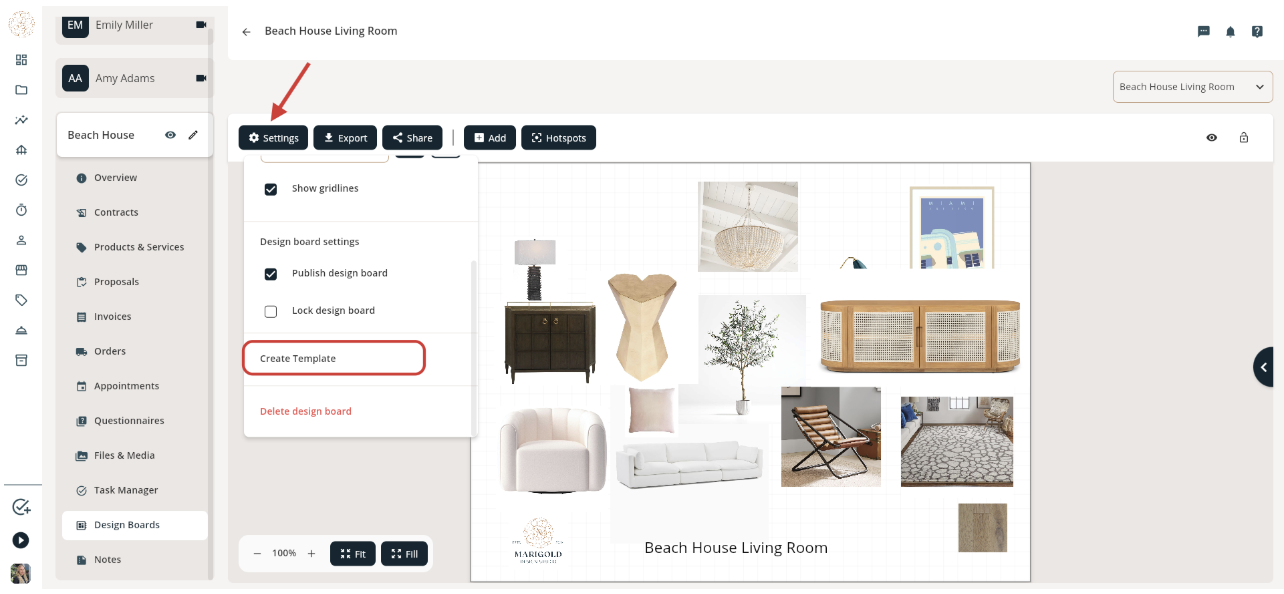Start video call with Emily Miller
Viewport: 1284px width, 594px height.
click(x=201, y=25)
